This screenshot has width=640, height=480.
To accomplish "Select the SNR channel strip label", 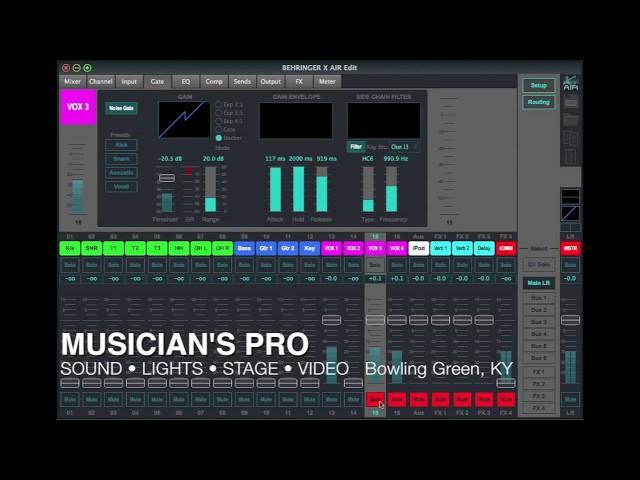I will [x=91, y=248].
